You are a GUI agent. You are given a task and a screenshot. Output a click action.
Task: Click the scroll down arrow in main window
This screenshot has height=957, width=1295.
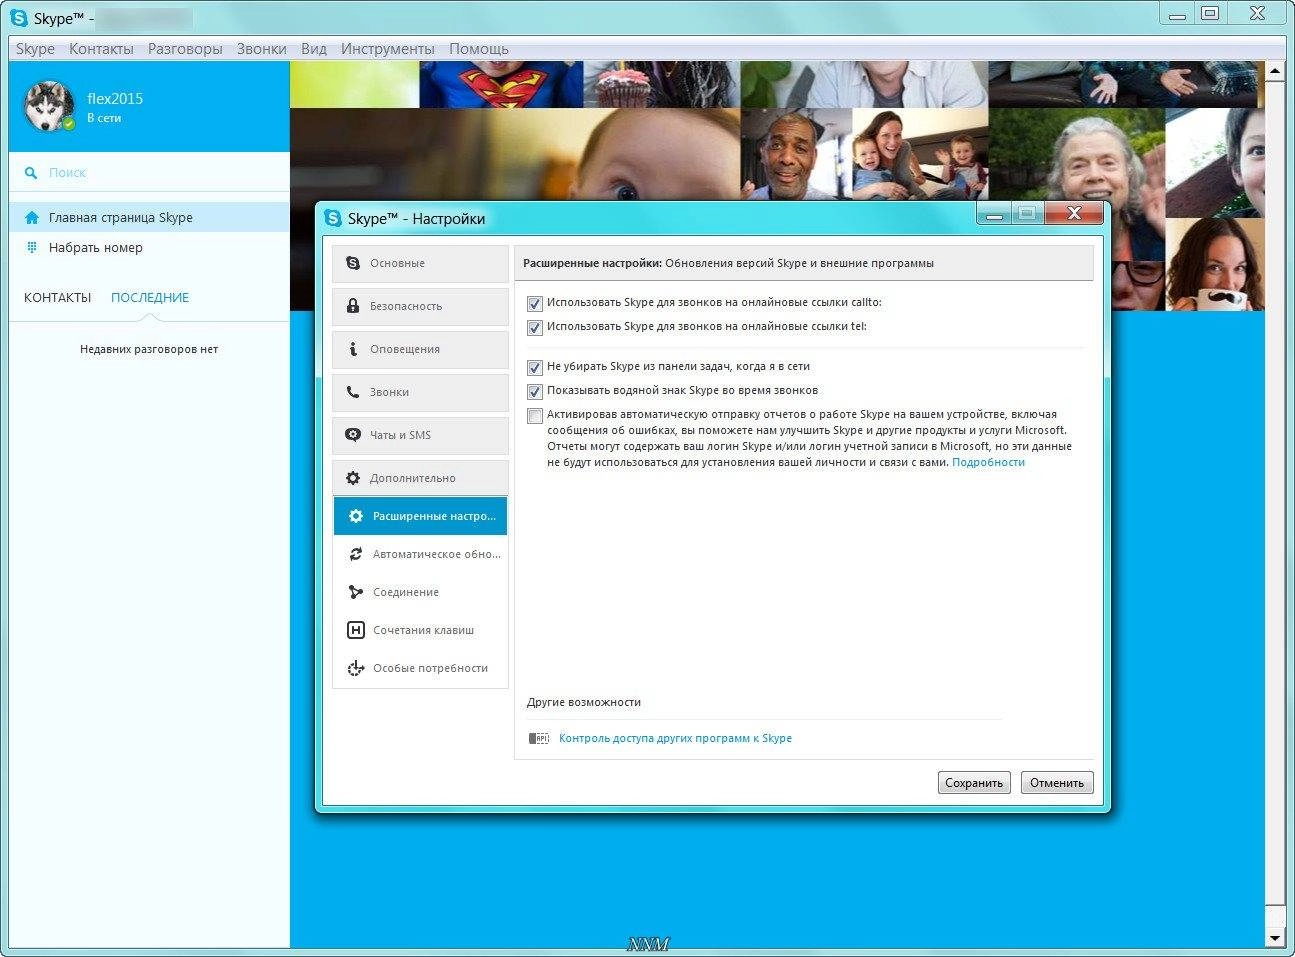click(1274, 938)
